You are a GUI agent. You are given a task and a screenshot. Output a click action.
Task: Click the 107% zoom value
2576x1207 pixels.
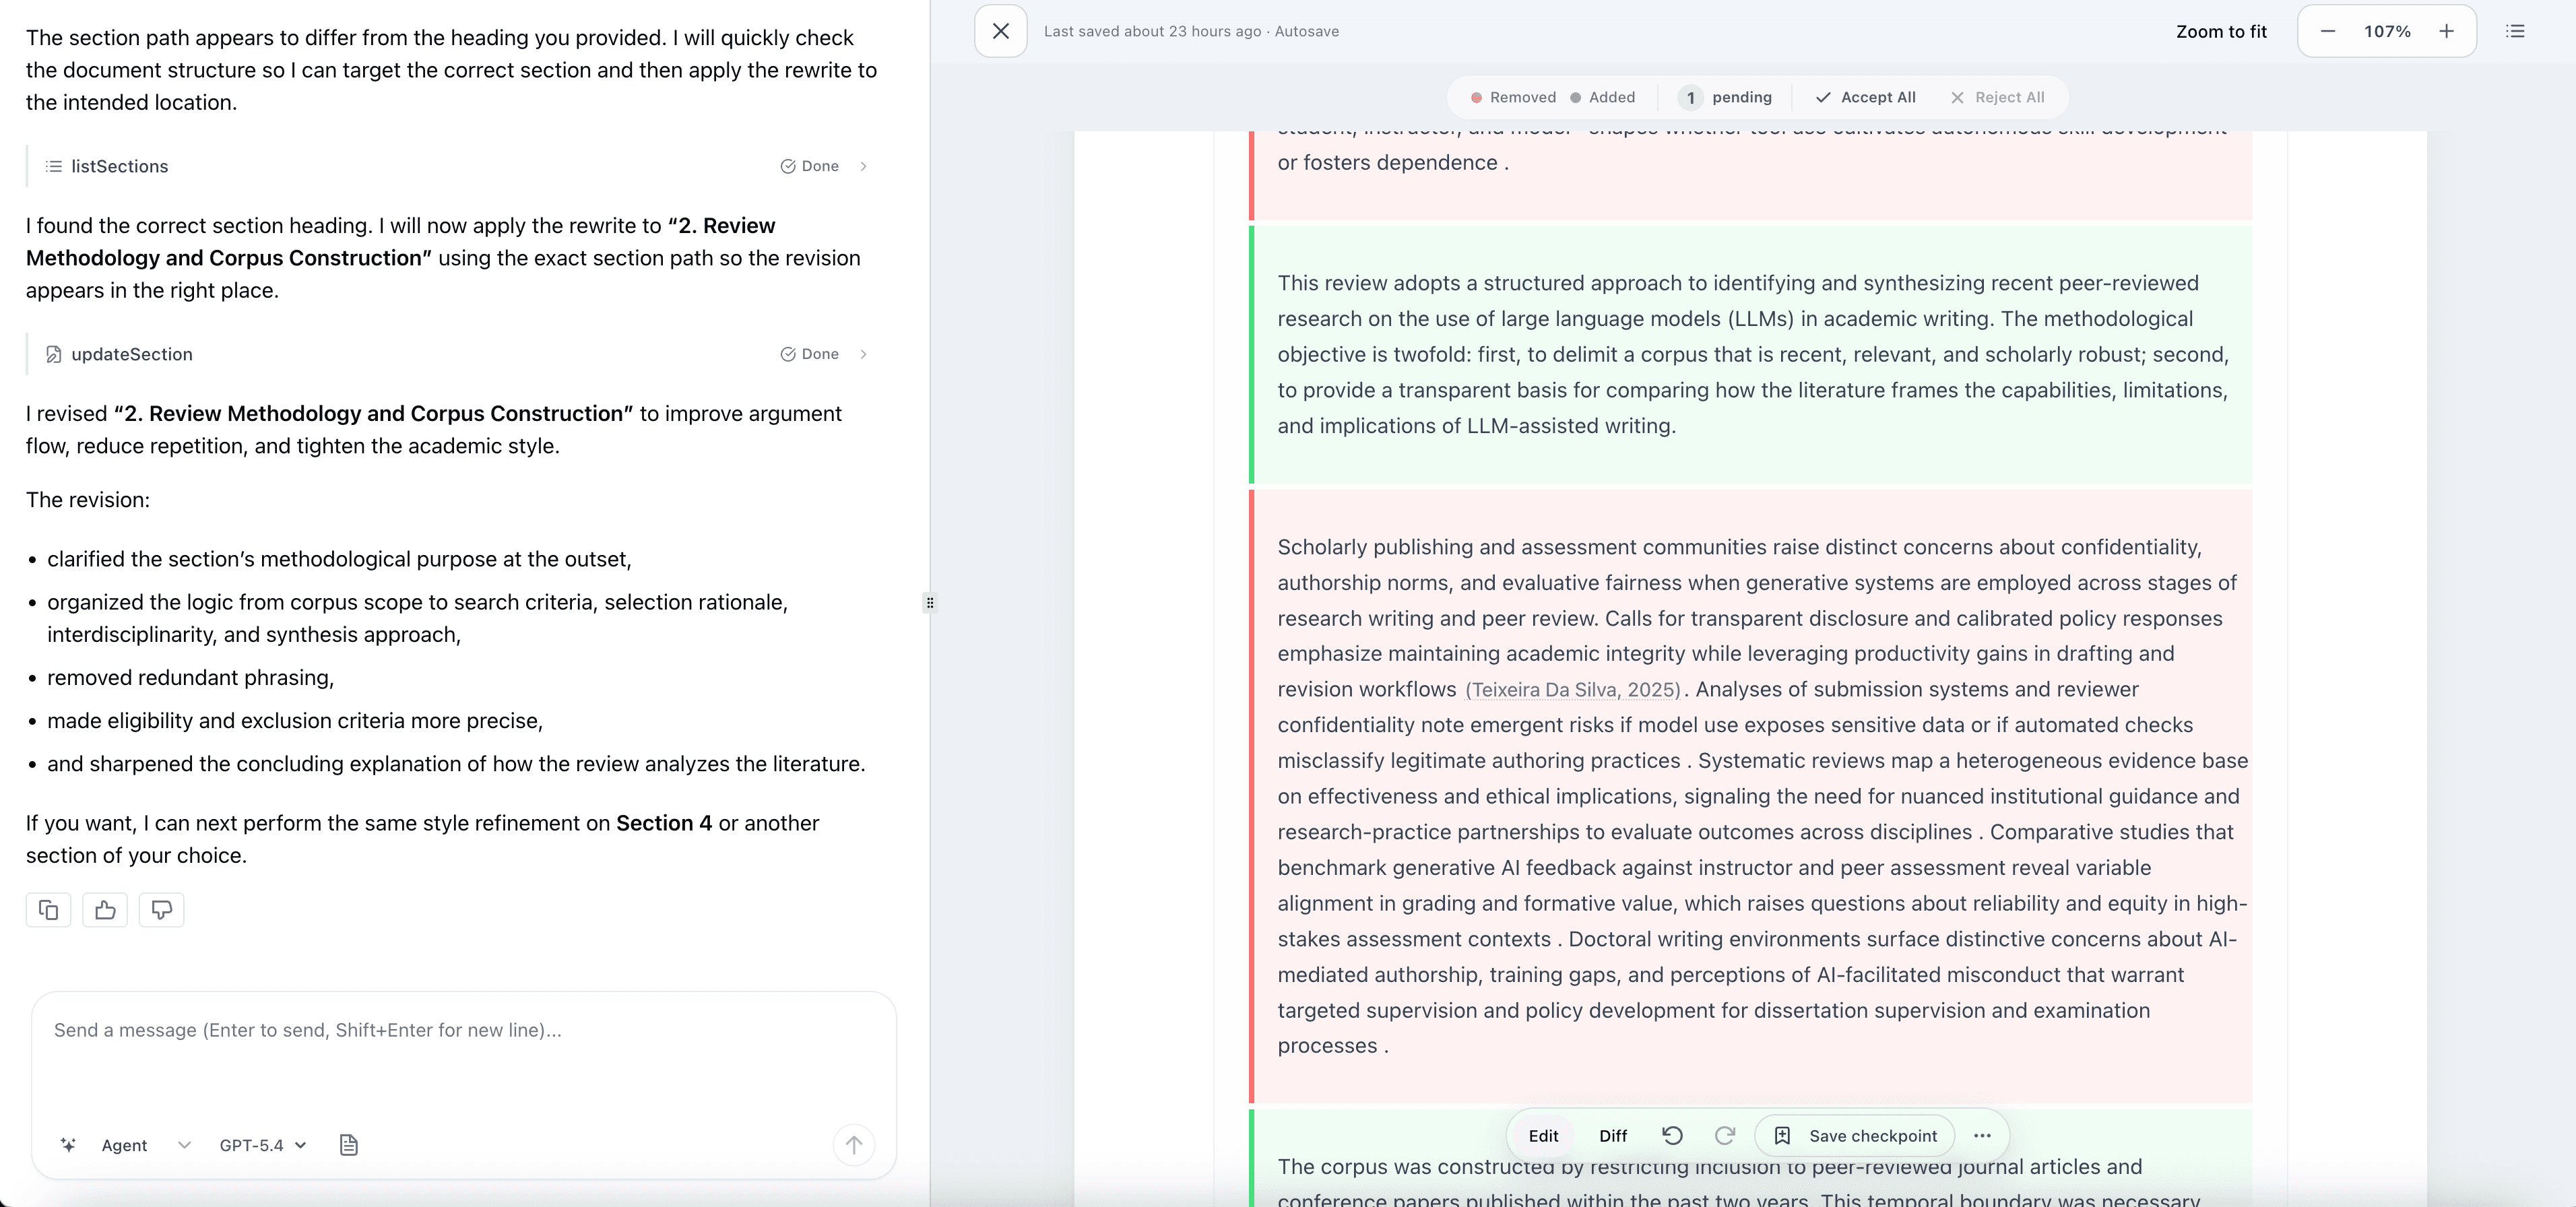pyautogui.click(x=2387, y=31)
